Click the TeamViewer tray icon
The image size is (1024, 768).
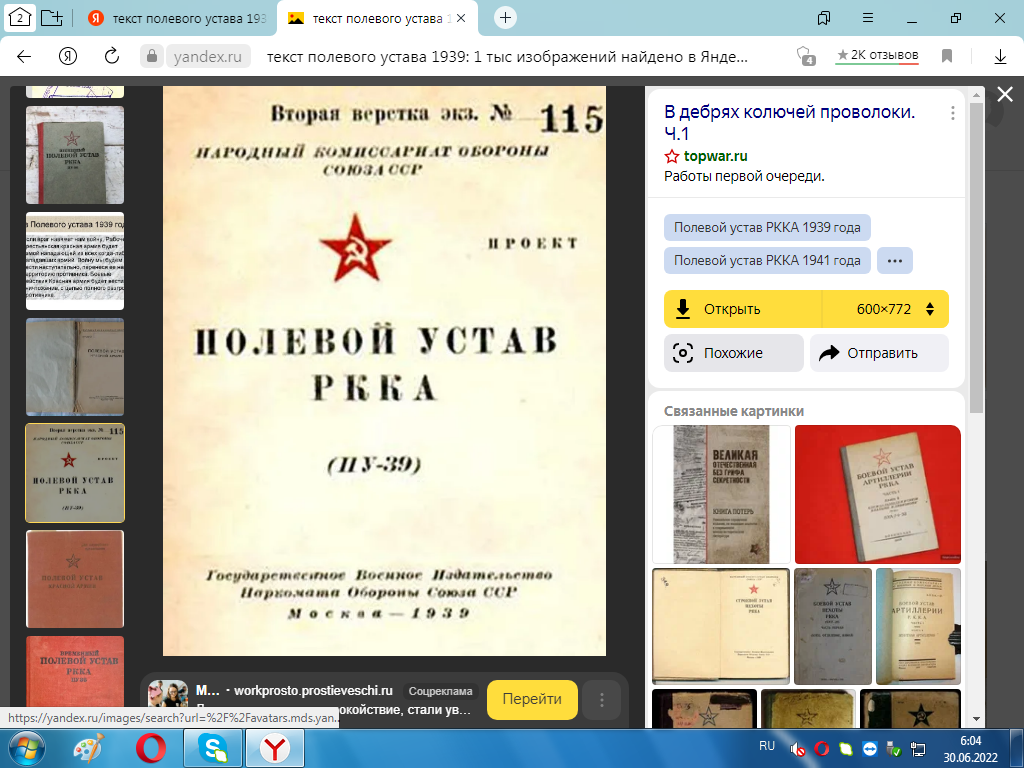pos(869,748)
